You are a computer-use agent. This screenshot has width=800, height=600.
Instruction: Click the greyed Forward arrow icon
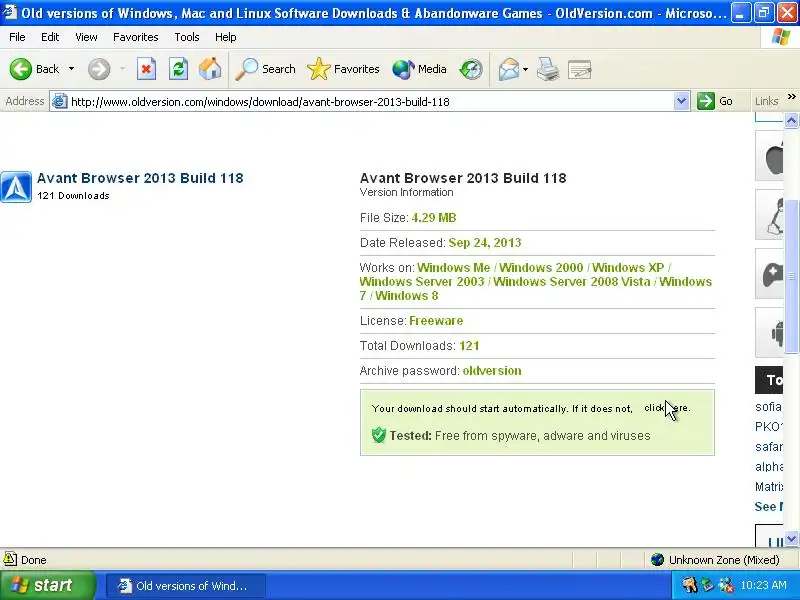pos(99,69)
